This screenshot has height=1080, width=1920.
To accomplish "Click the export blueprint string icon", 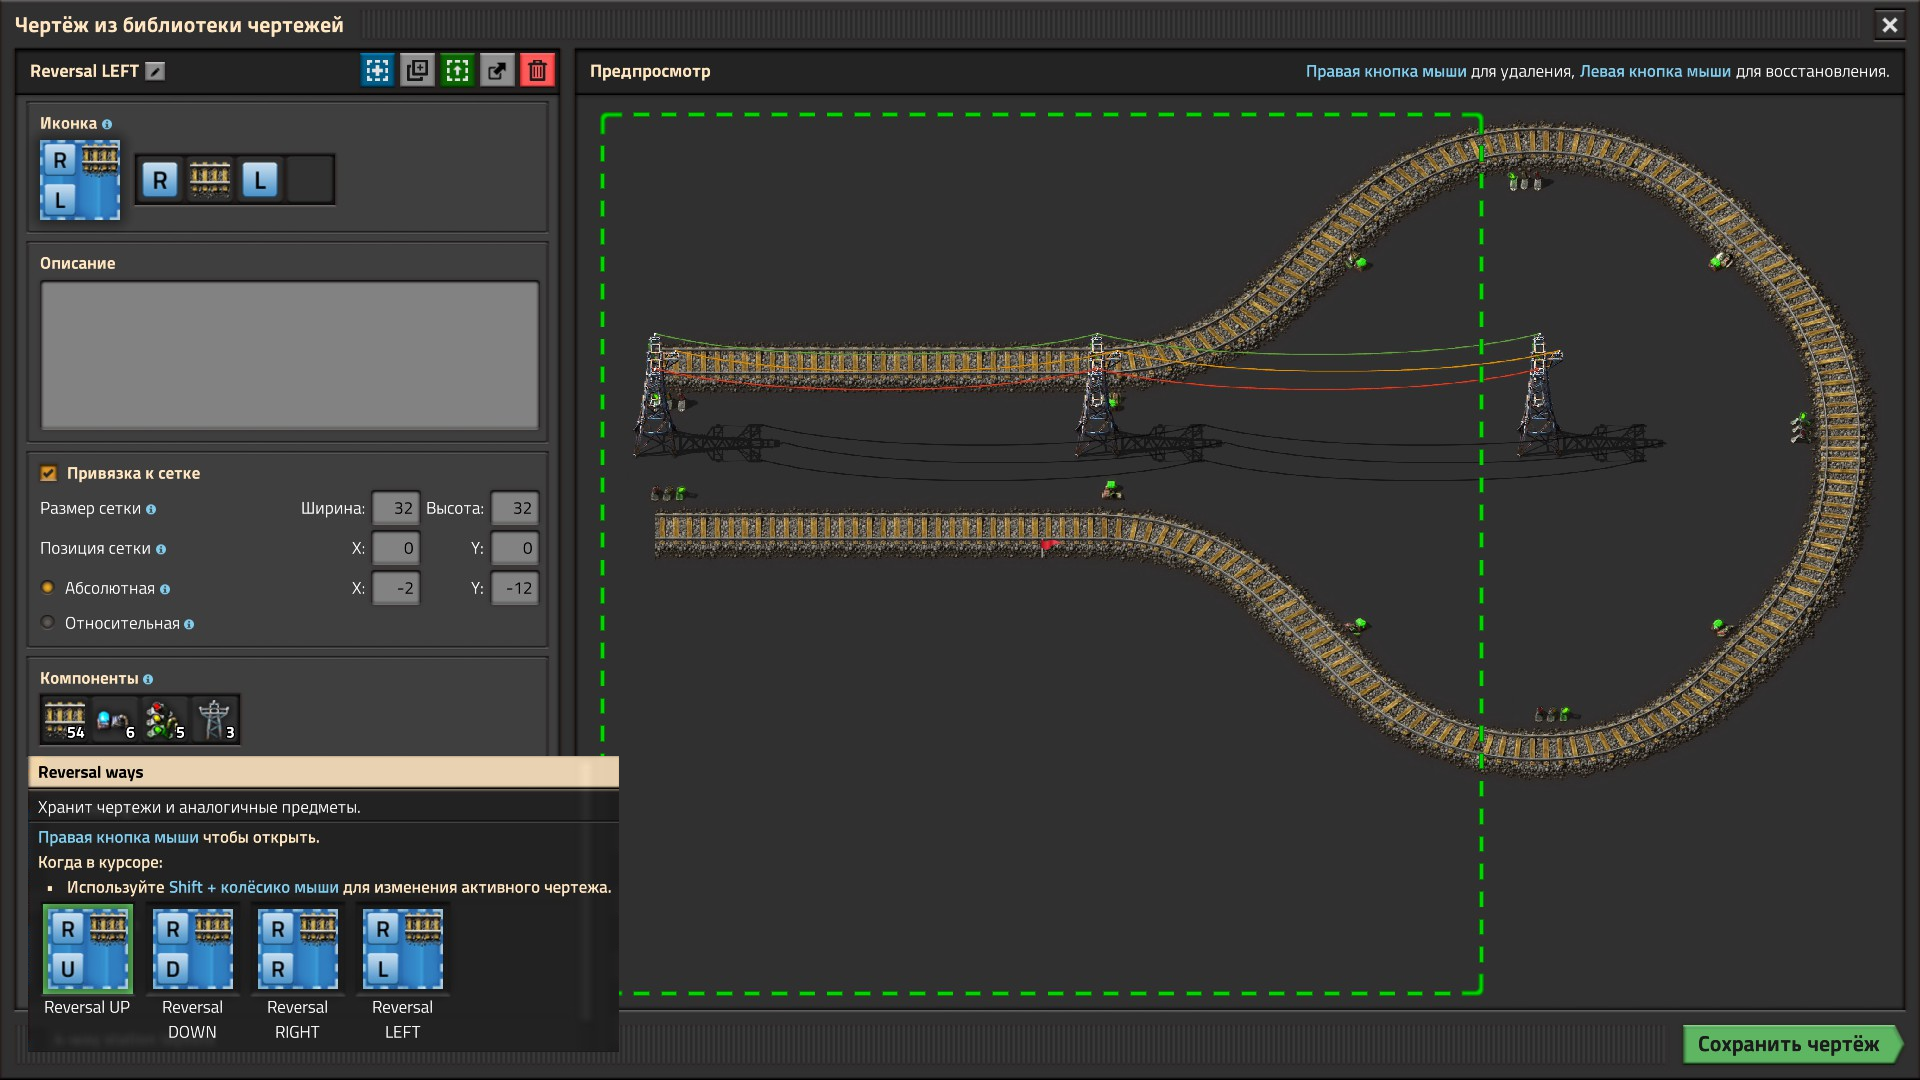I will pyautogui.click(x=497, y=70).
